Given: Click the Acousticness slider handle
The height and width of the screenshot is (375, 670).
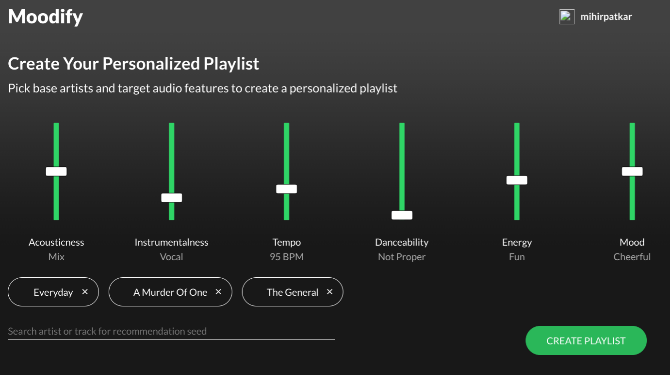Looking at the screenshot, I should click(x=56, y=171).
